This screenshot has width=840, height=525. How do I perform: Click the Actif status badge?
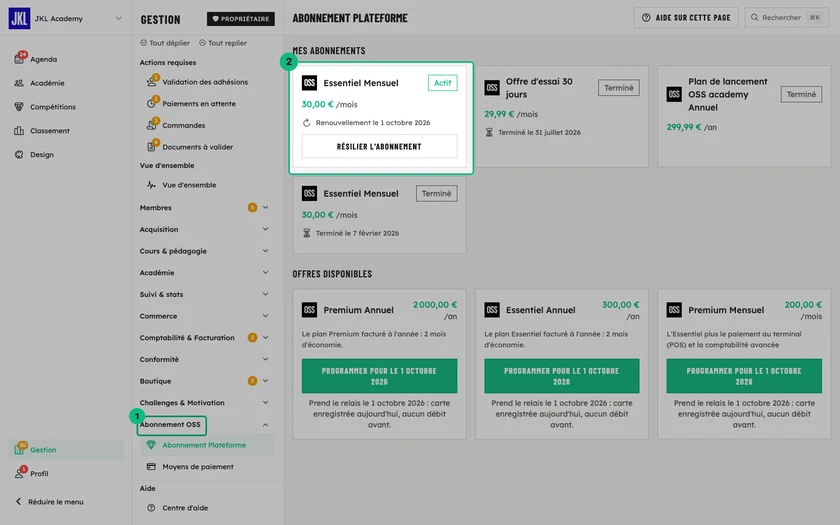coord(442,83)
